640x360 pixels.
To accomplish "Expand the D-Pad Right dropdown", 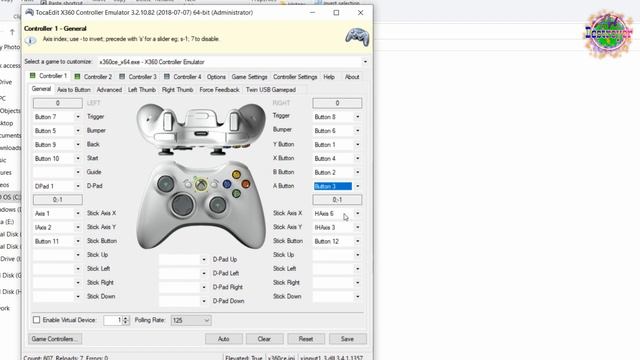I will tap(204, 287).
